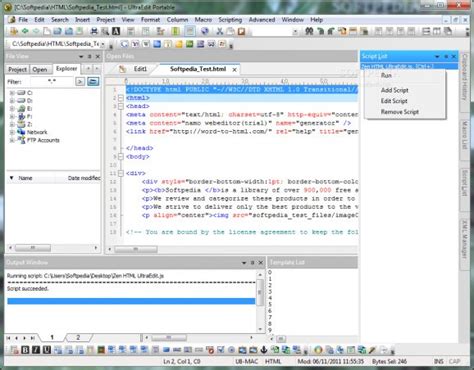This screenshot has height=370, width=474.
Task: Click the pencil icon in bottom toolbar
Action: point(372,350)
